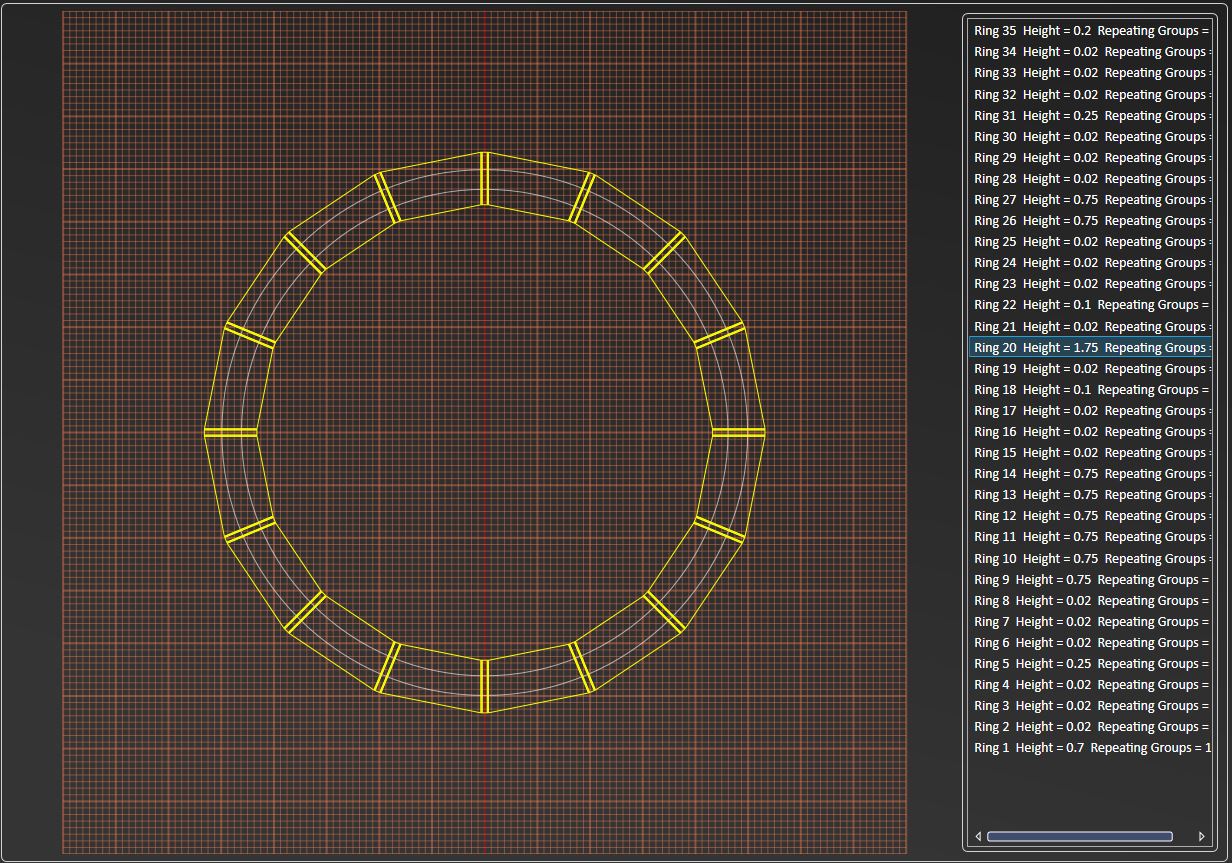1232x863 pixels.
Task: Click the rightmost yellow divider on the ring
Action: 738,432
